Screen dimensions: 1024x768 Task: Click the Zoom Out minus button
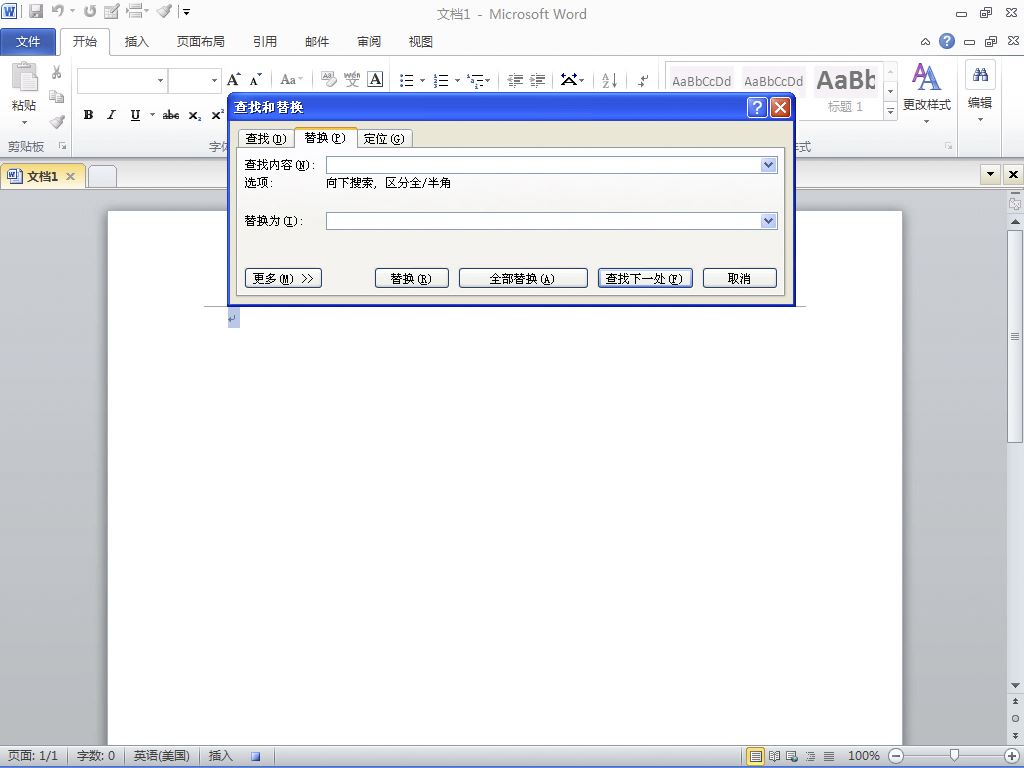(x=896, y=756)
